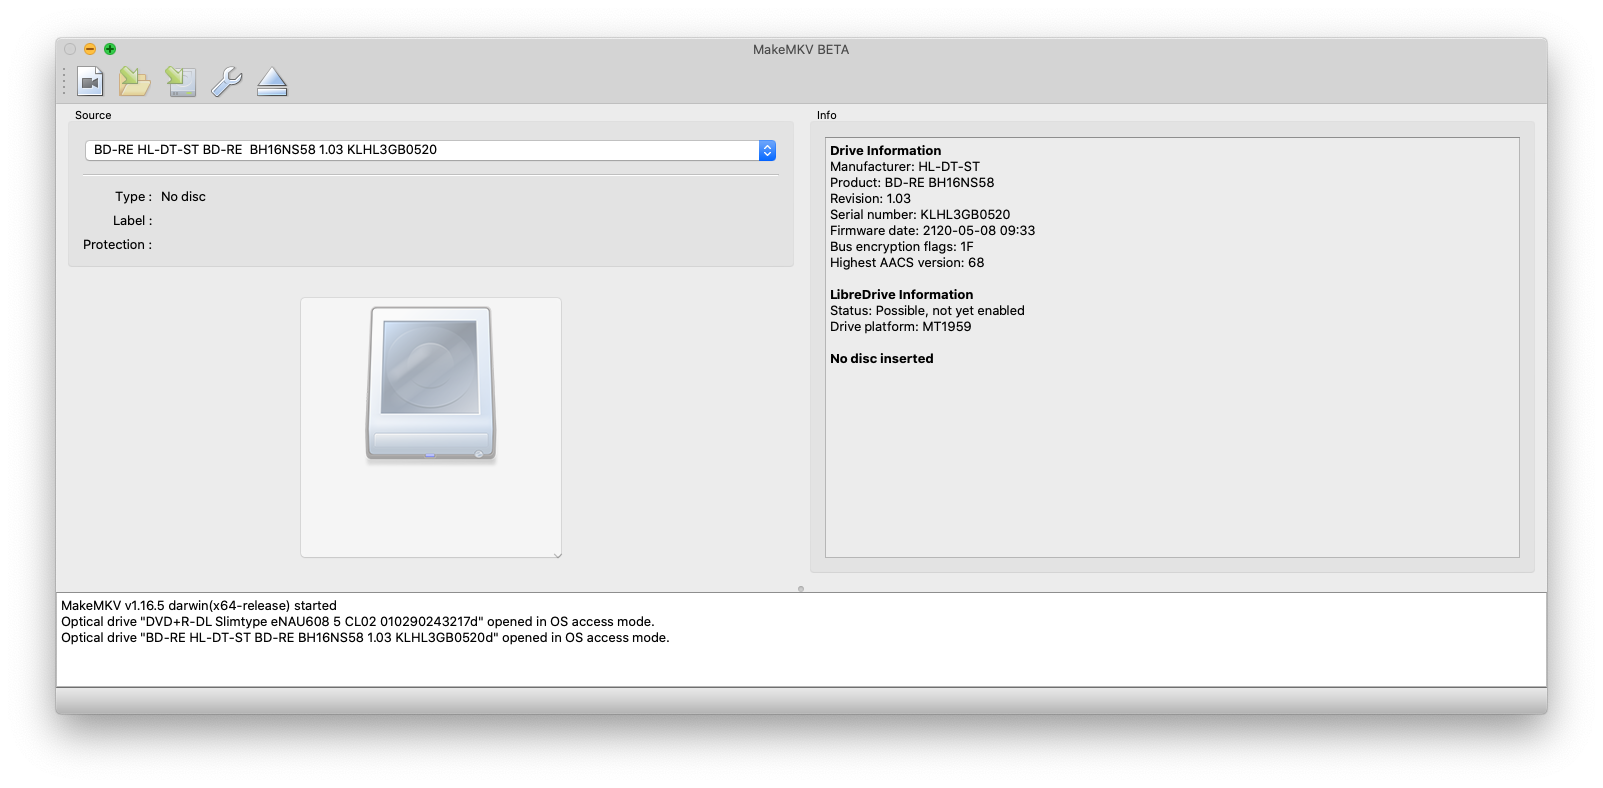This screenshot has height=788, width=1603.
Task: Click 'Product: BD-RE BH16NS58' line
Action: pyautogui.click(x=912, y=183)
